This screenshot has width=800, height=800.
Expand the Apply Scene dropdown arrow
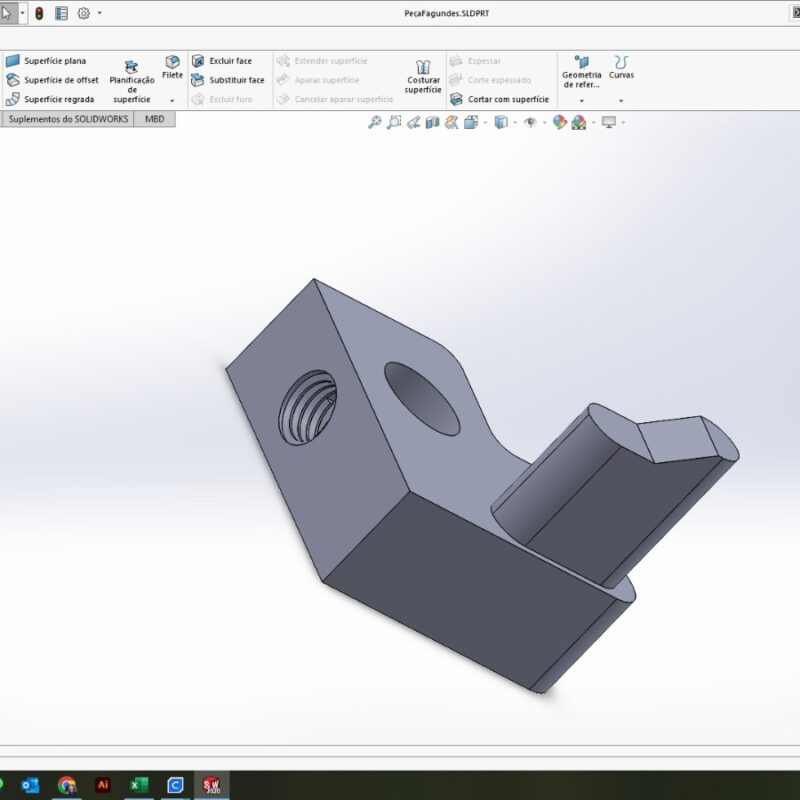(593, 122)
